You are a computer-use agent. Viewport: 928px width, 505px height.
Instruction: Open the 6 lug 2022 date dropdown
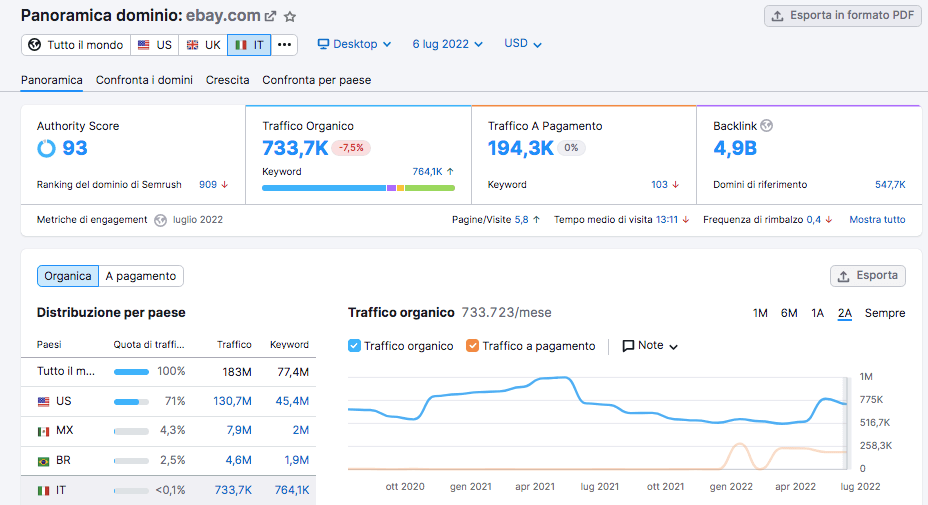pos(447,44)
